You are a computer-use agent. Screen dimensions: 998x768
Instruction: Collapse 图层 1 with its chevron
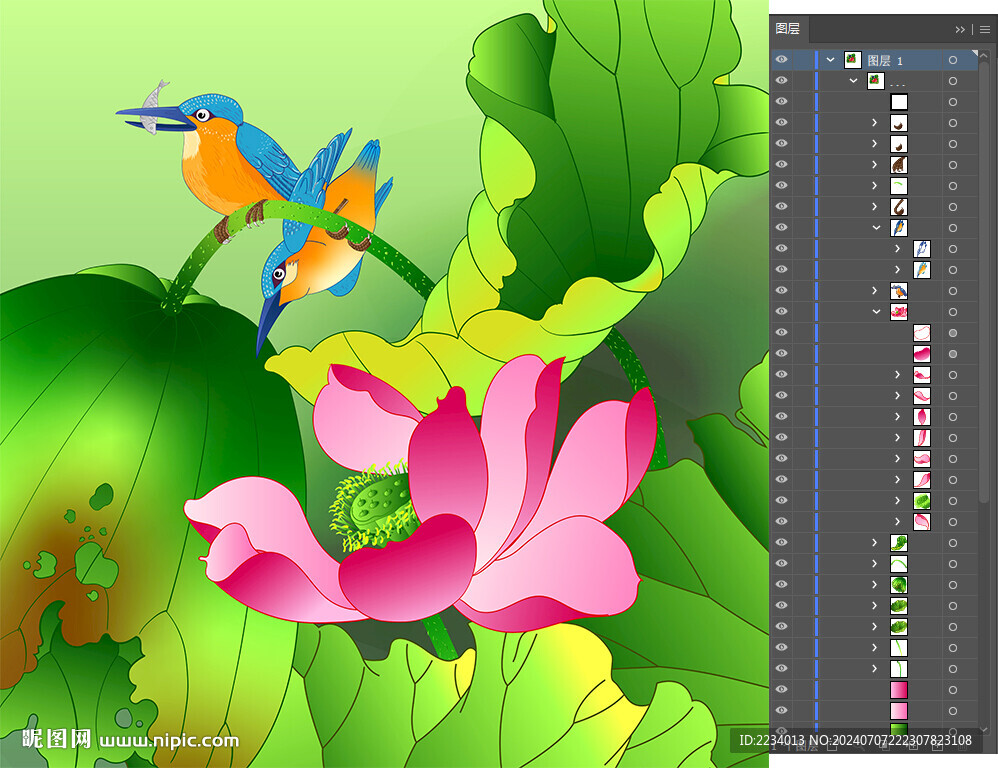831,60
